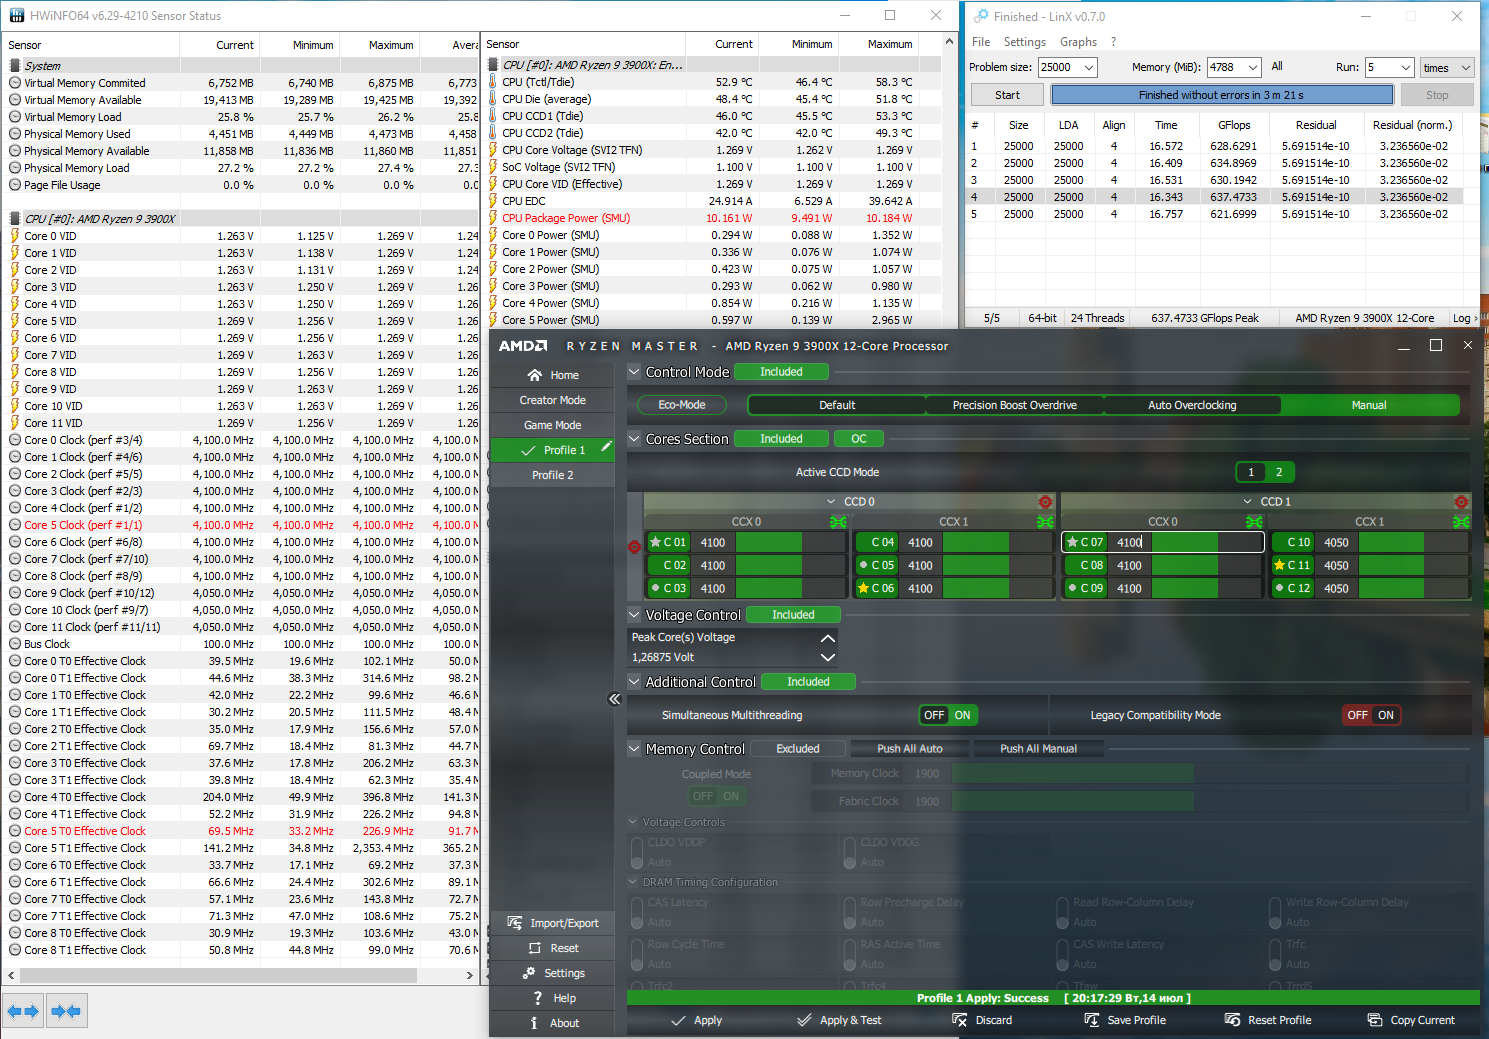Click the Start button in LinX
The height and width of the screenshot is (1039, 1489).
(1007, 95)
